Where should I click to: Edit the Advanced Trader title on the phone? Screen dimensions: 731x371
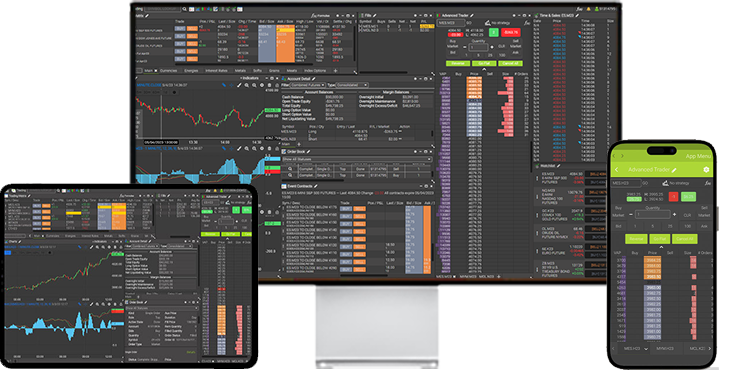pyautogui.click(x=674, y=170)
